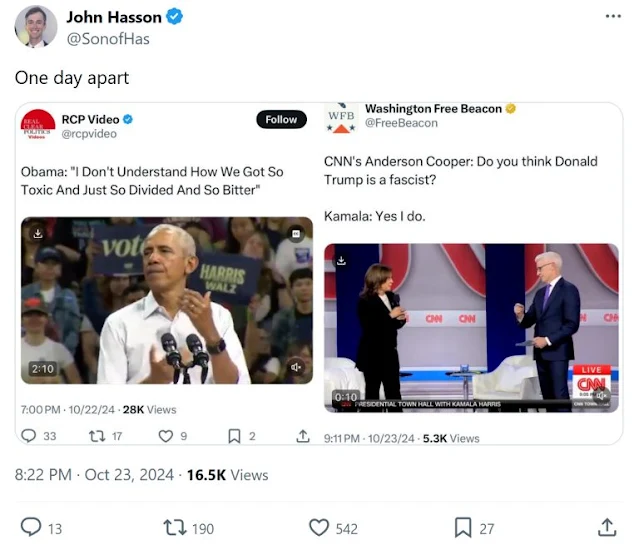Open the three-dot more options menu
Image resolution: width=639 pixels, height=550 pixels.
click(613, 16)
